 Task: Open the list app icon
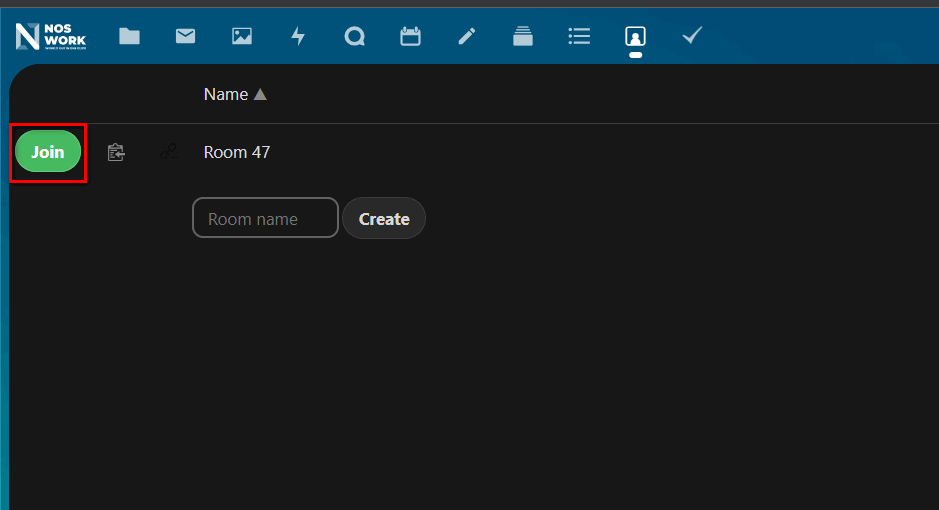579,37
